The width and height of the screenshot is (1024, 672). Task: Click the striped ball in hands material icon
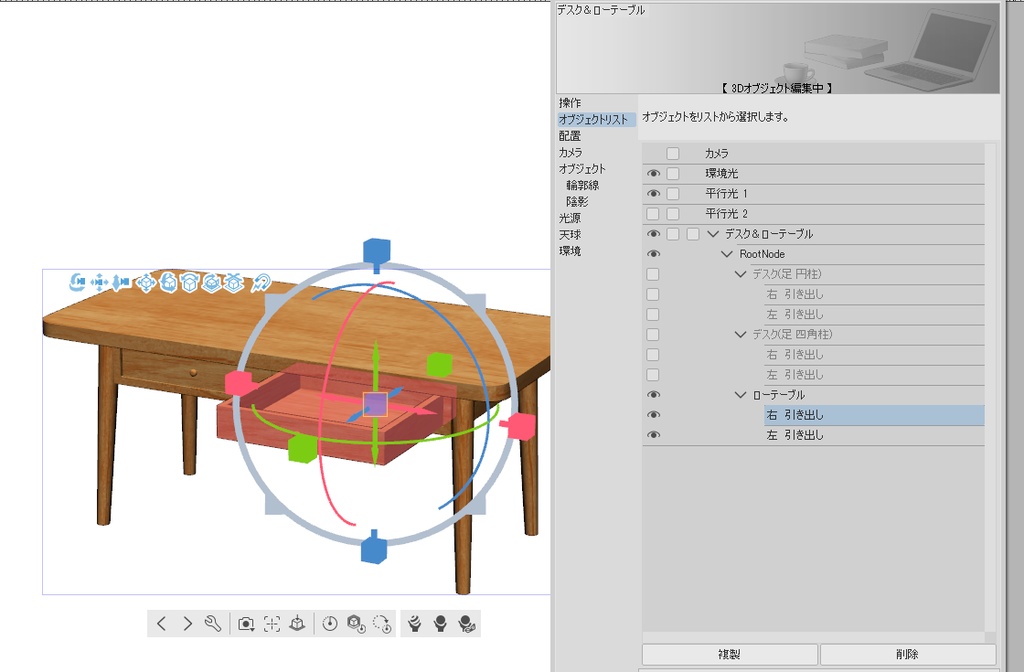tap(414, 624)
